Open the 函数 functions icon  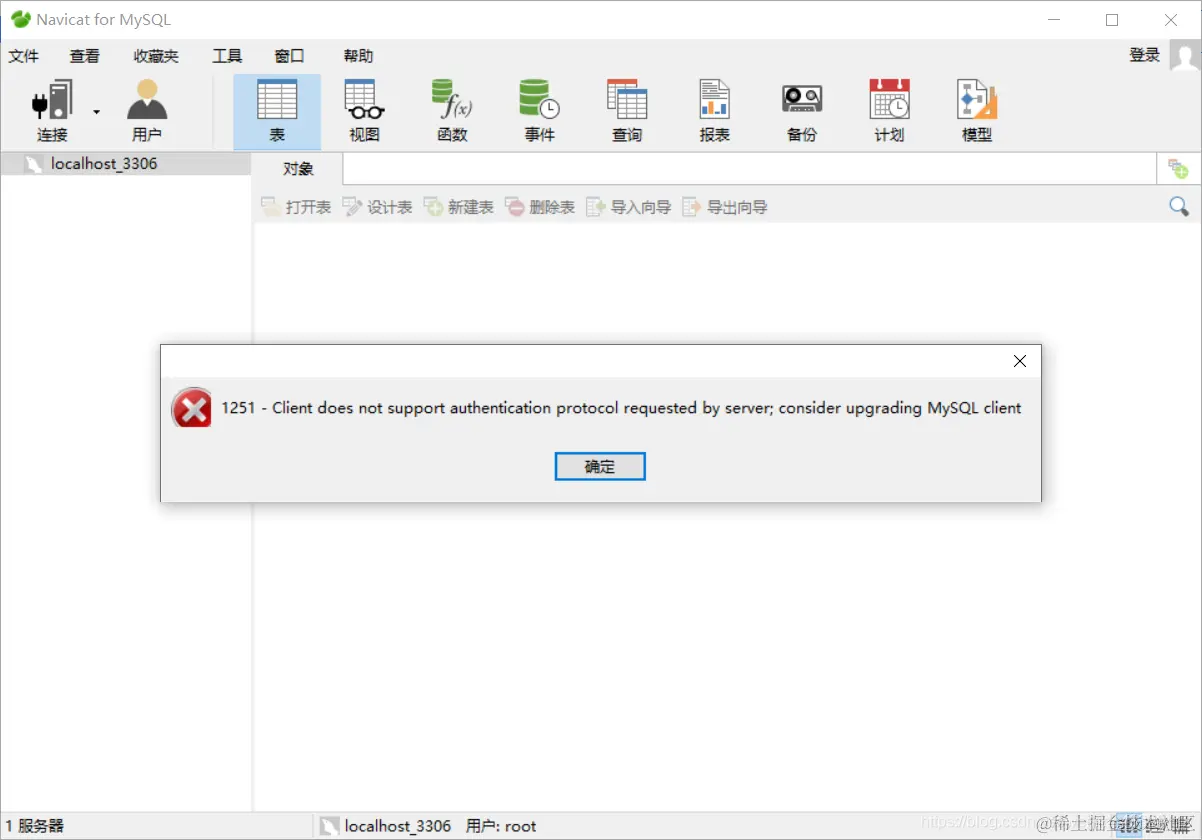[452, 111]
